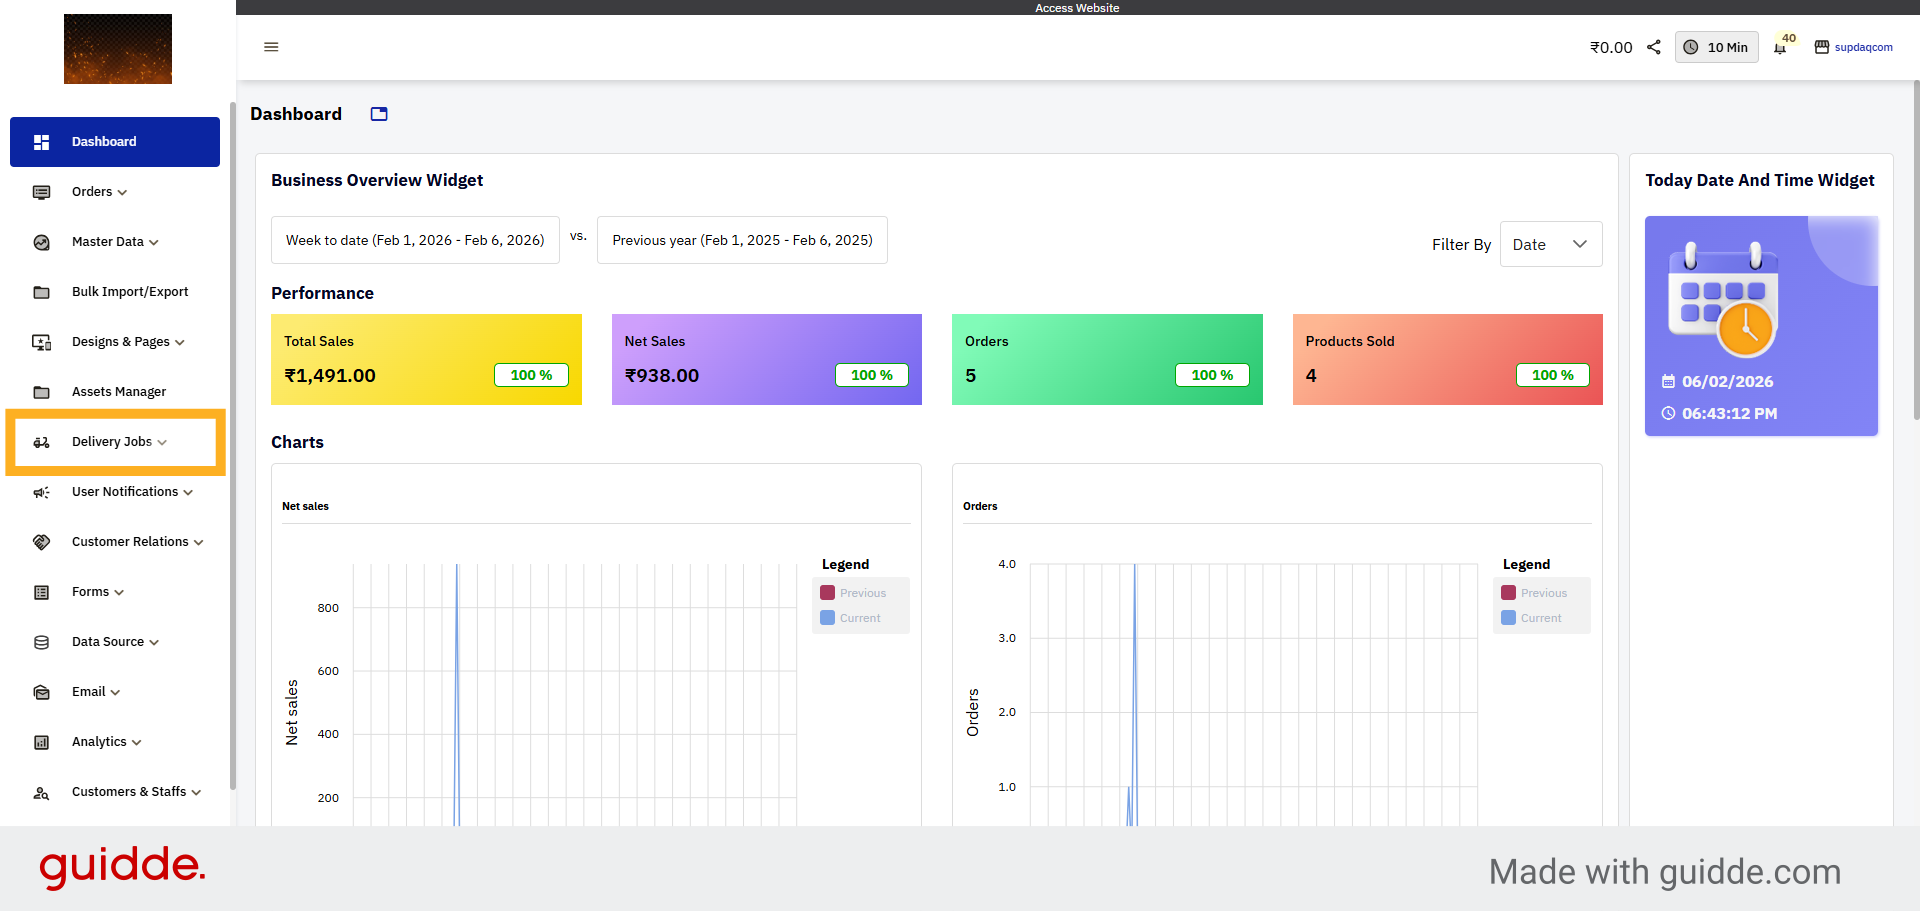
Task: Open the Filter By Date dropdown
Action: pyautogui.click(x=1550, y=244)
